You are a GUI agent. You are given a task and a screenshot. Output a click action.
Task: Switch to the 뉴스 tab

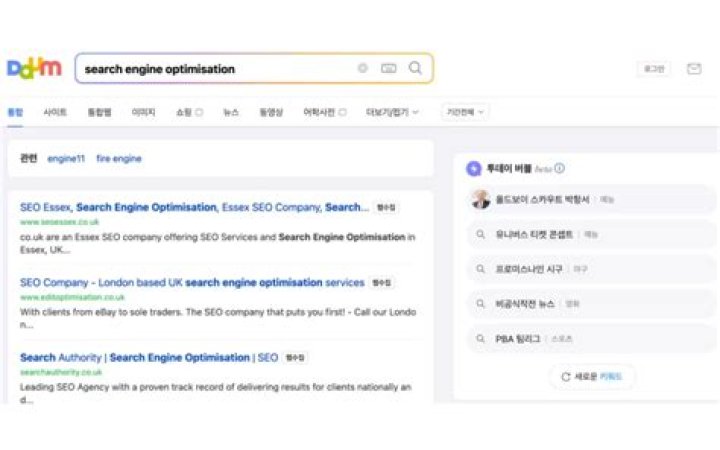(x=231, y=112)
